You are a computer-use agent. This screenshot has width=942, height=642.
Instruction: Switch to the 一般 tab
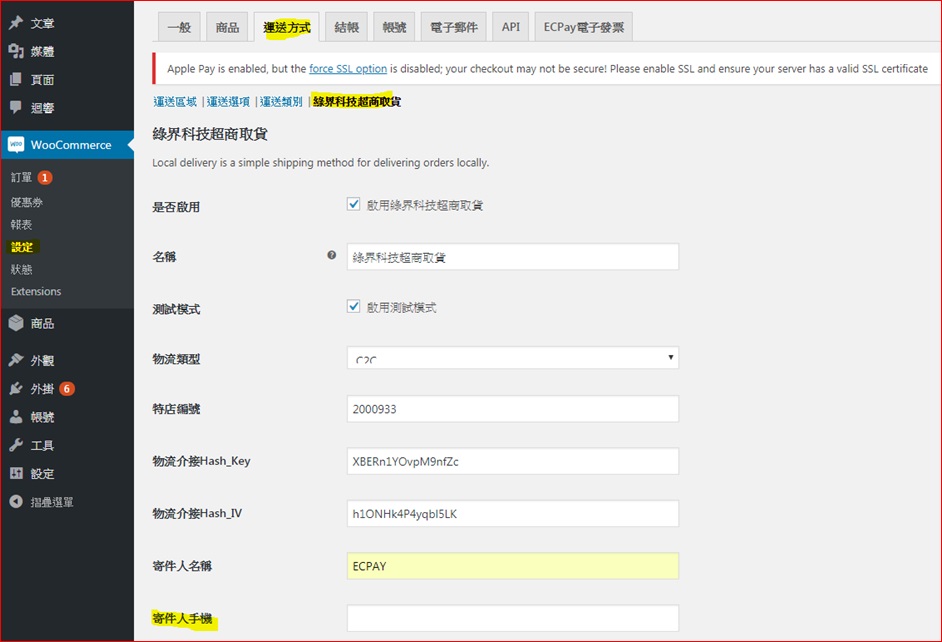[179, 27]
